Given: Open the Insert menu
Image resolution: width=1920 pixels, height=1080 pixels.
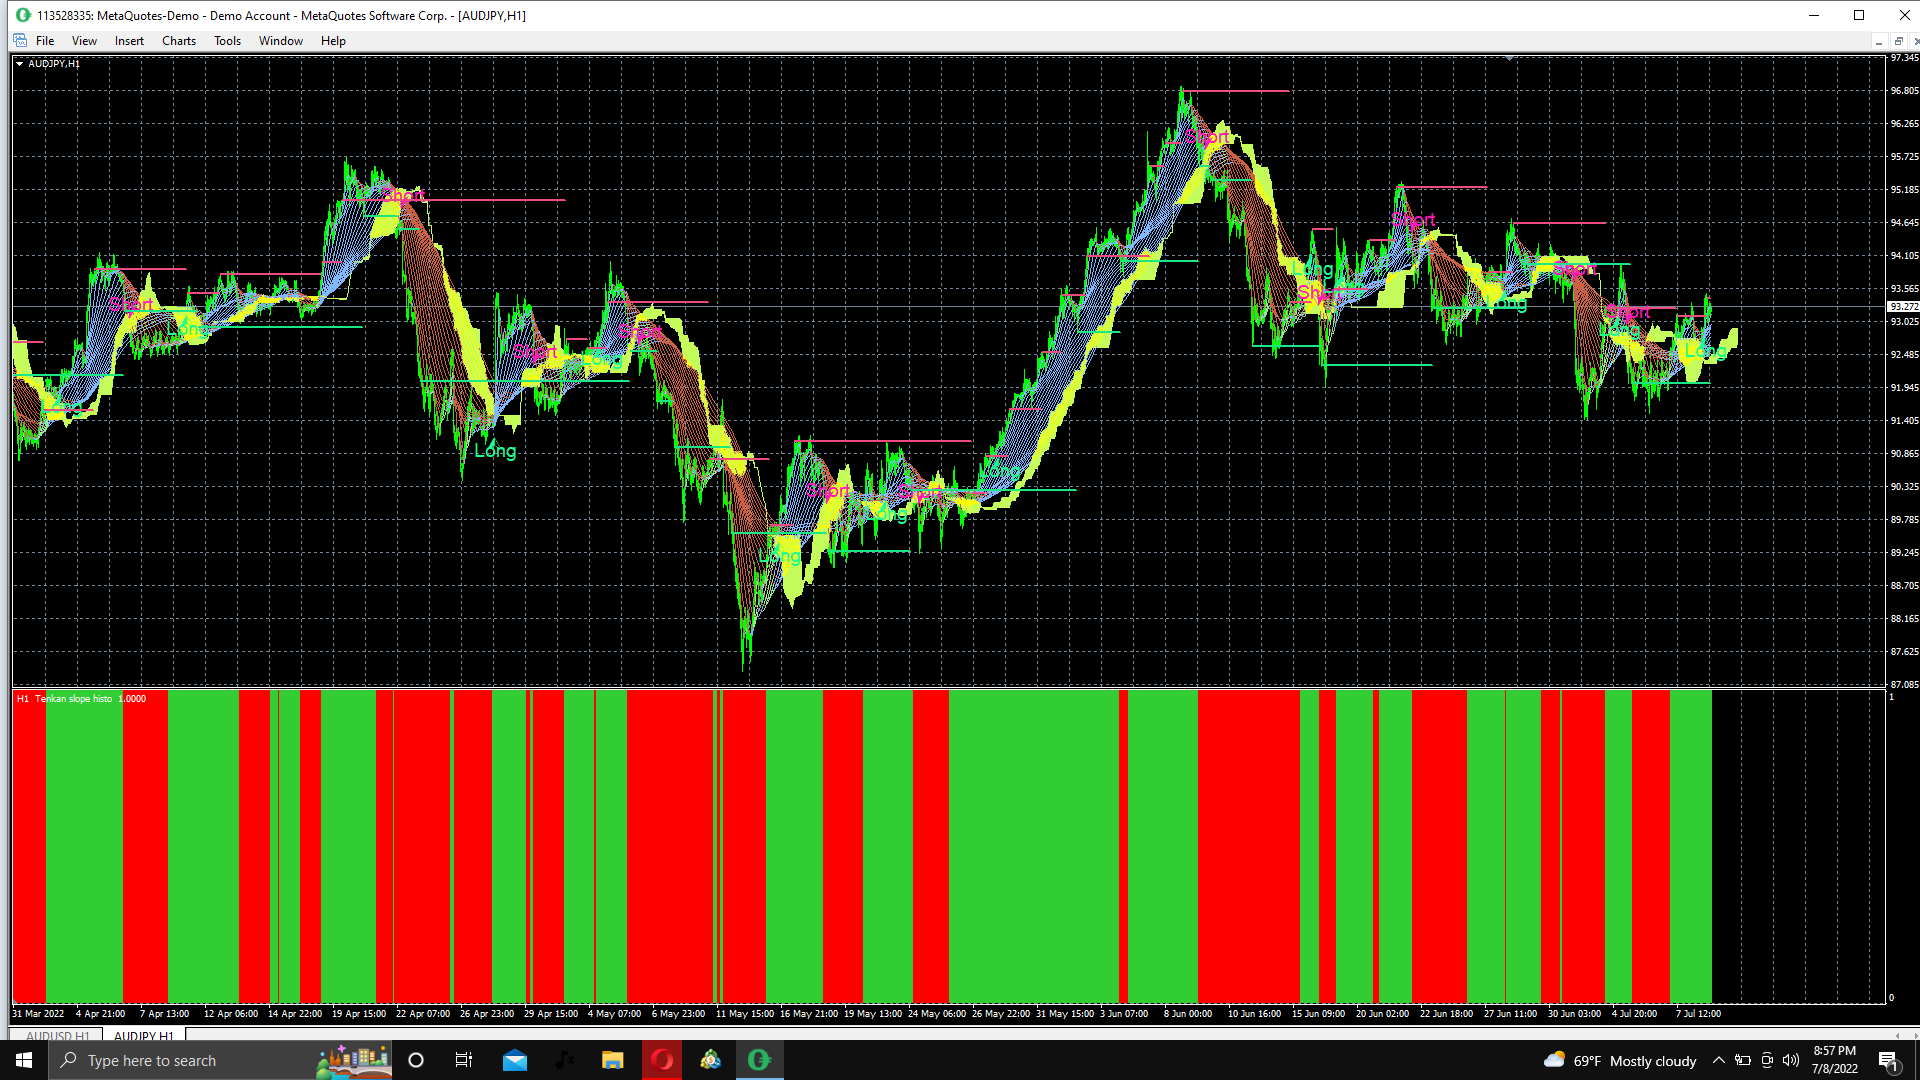Looking at the screenshot, I should pyautogui.click(x=129, y=41).
